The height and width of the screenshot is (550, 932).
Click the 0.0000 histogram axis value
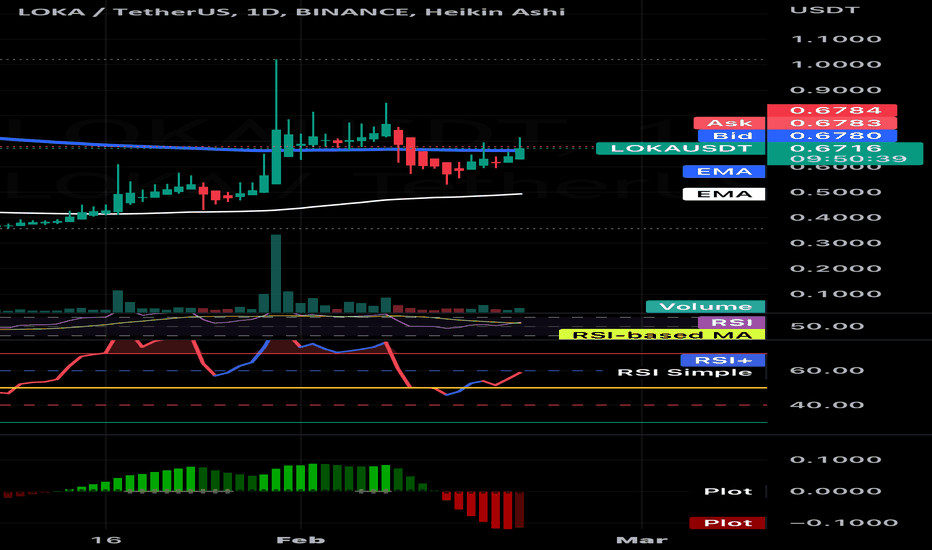[x=836, y=491]
